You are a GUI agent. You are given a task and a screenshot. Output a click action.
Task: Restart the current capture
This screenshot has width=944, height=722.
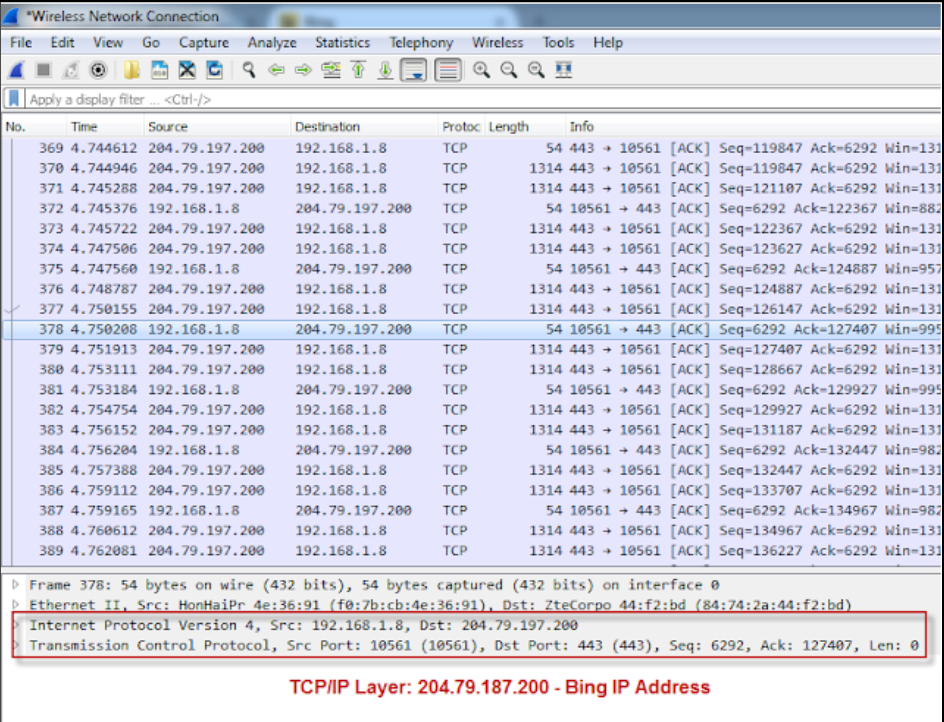click(70, 70)
